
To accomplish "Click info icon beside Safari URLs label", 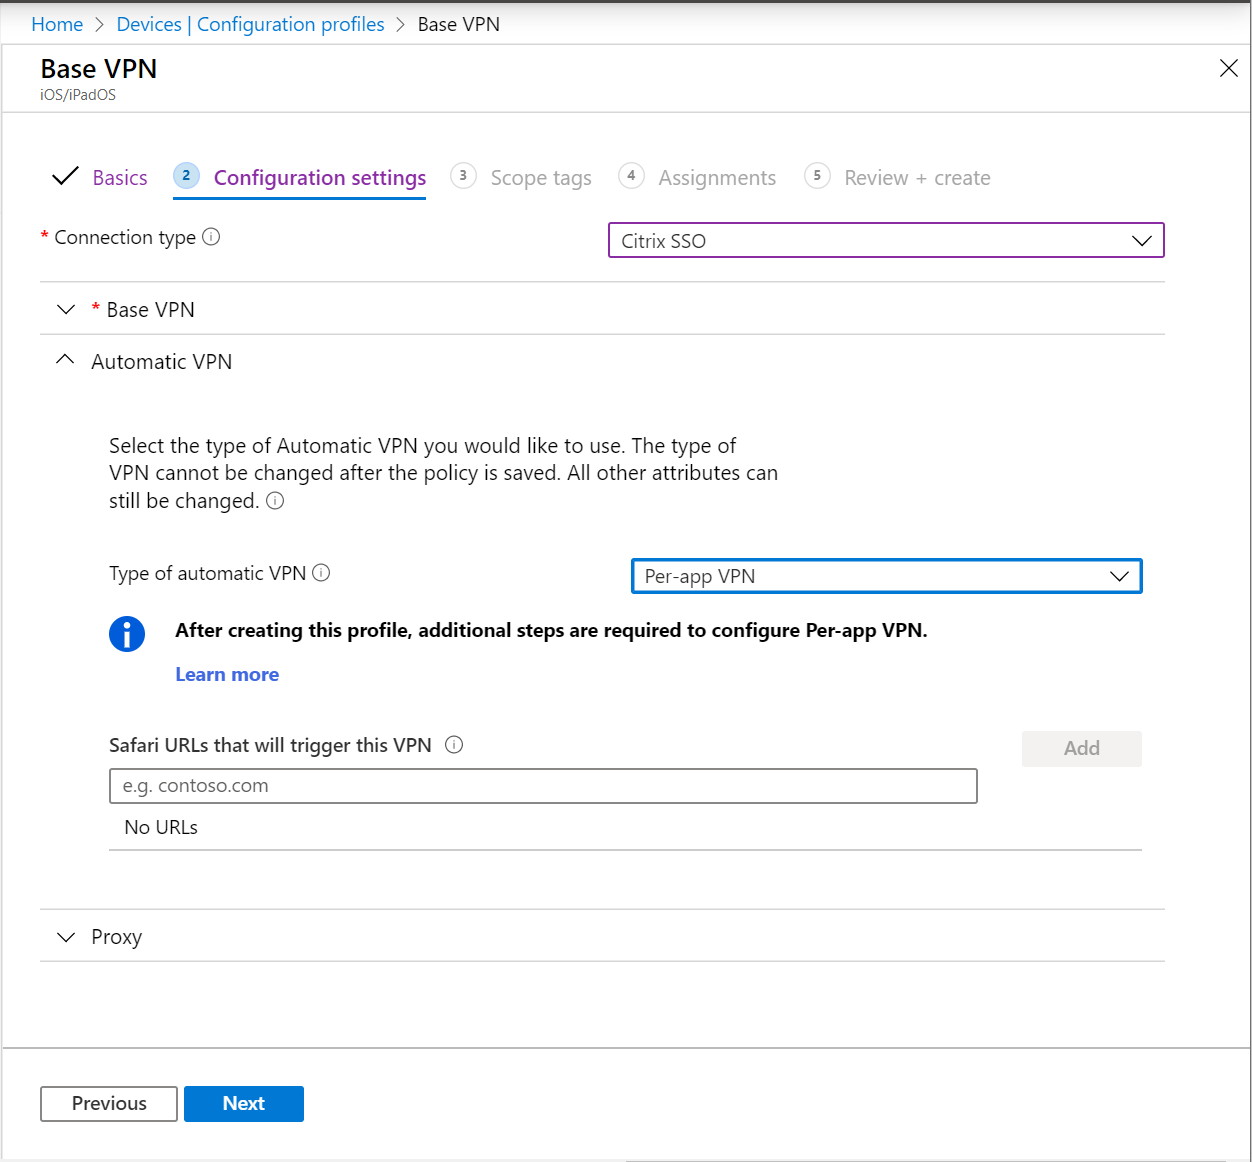I will (454, 745).
